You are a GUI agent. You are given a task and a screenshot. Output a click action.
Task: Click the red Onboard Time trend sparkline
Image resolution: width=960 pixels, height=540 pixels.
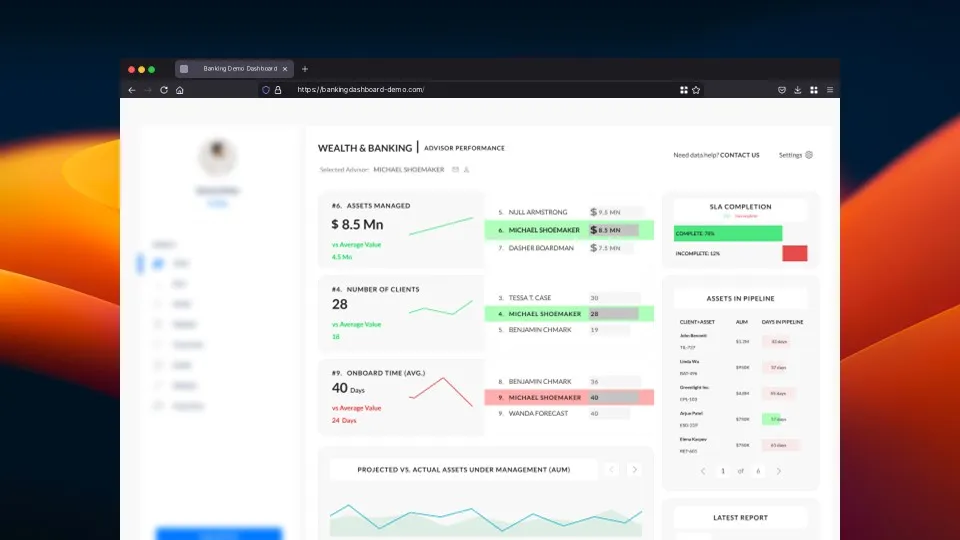coord(441,392)
